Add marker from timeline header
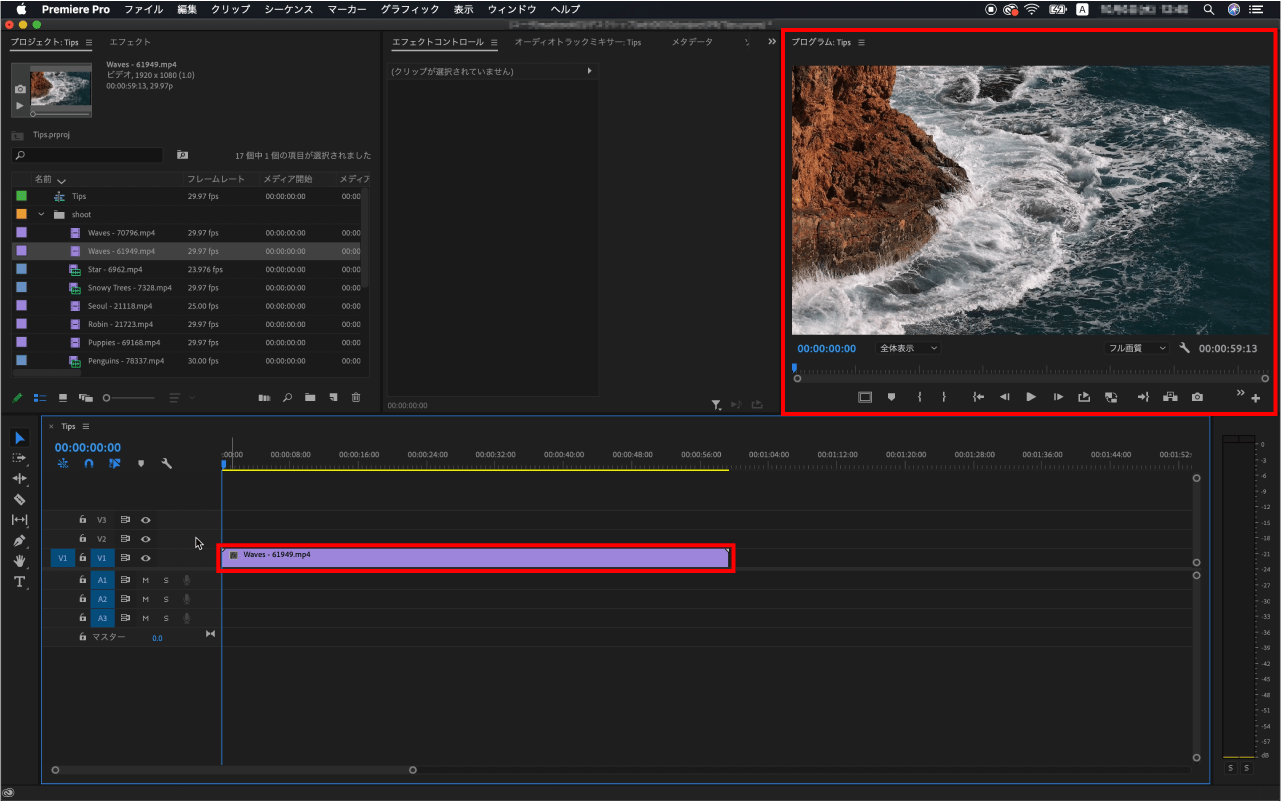 141,464
